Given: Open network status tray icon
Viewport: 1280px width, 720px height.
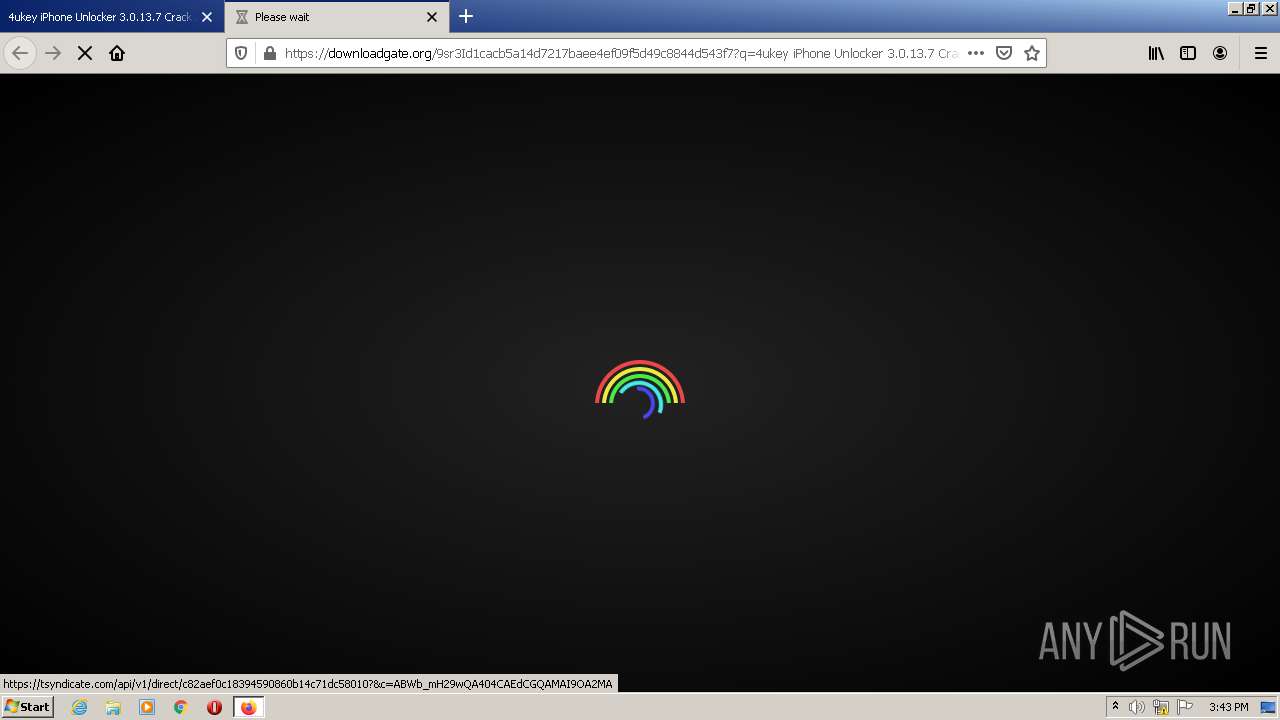Looking at the screenshot, I should [1161, 707].
